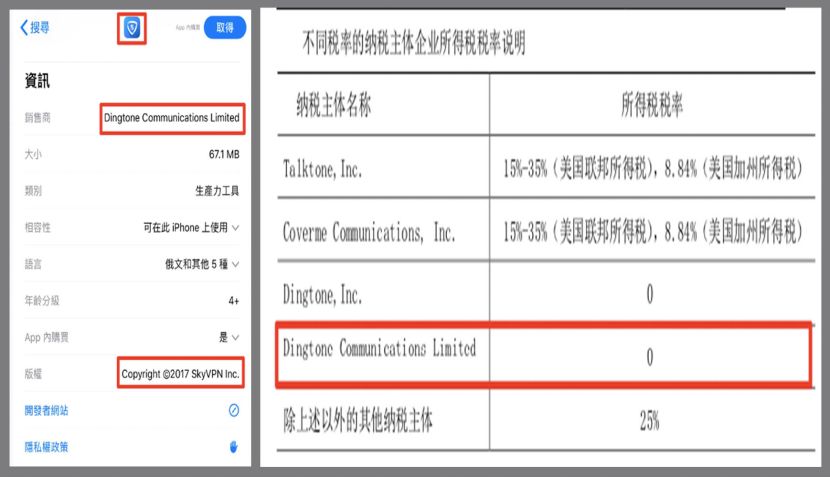Screen dimensions: 830x478
Task: Click the compass icon beside 開發者網站
Action: (234, 410)
